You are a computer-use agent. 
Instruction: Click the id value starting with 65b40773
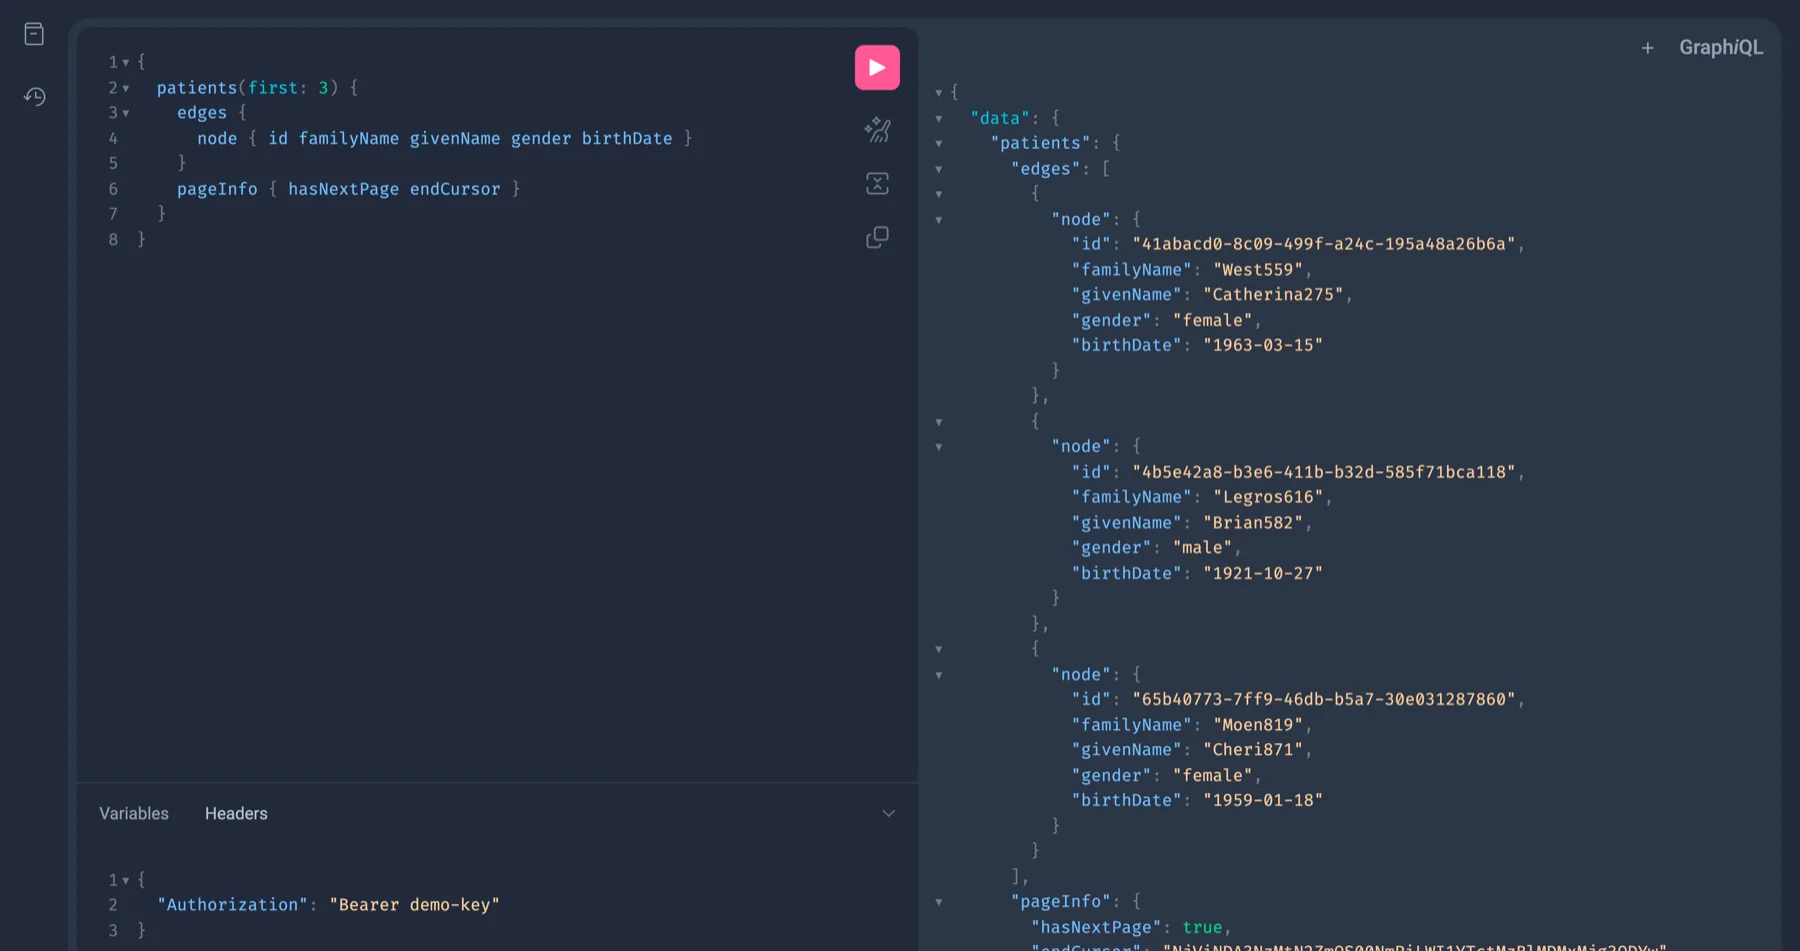pyautogui.click(x=1324, y=699)
